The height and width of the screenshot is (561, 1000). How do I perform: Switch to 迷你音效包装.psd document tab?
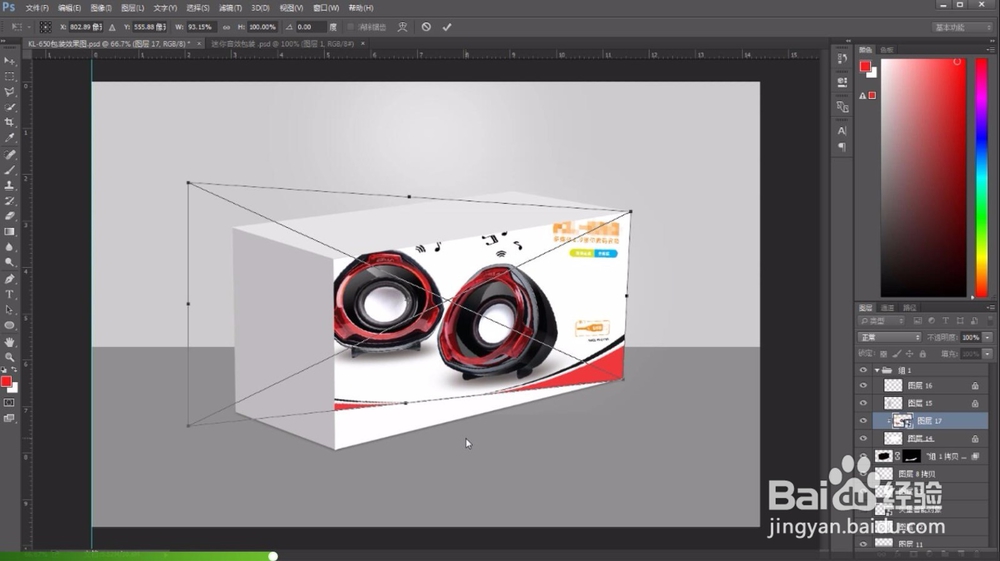coord(283,44)
